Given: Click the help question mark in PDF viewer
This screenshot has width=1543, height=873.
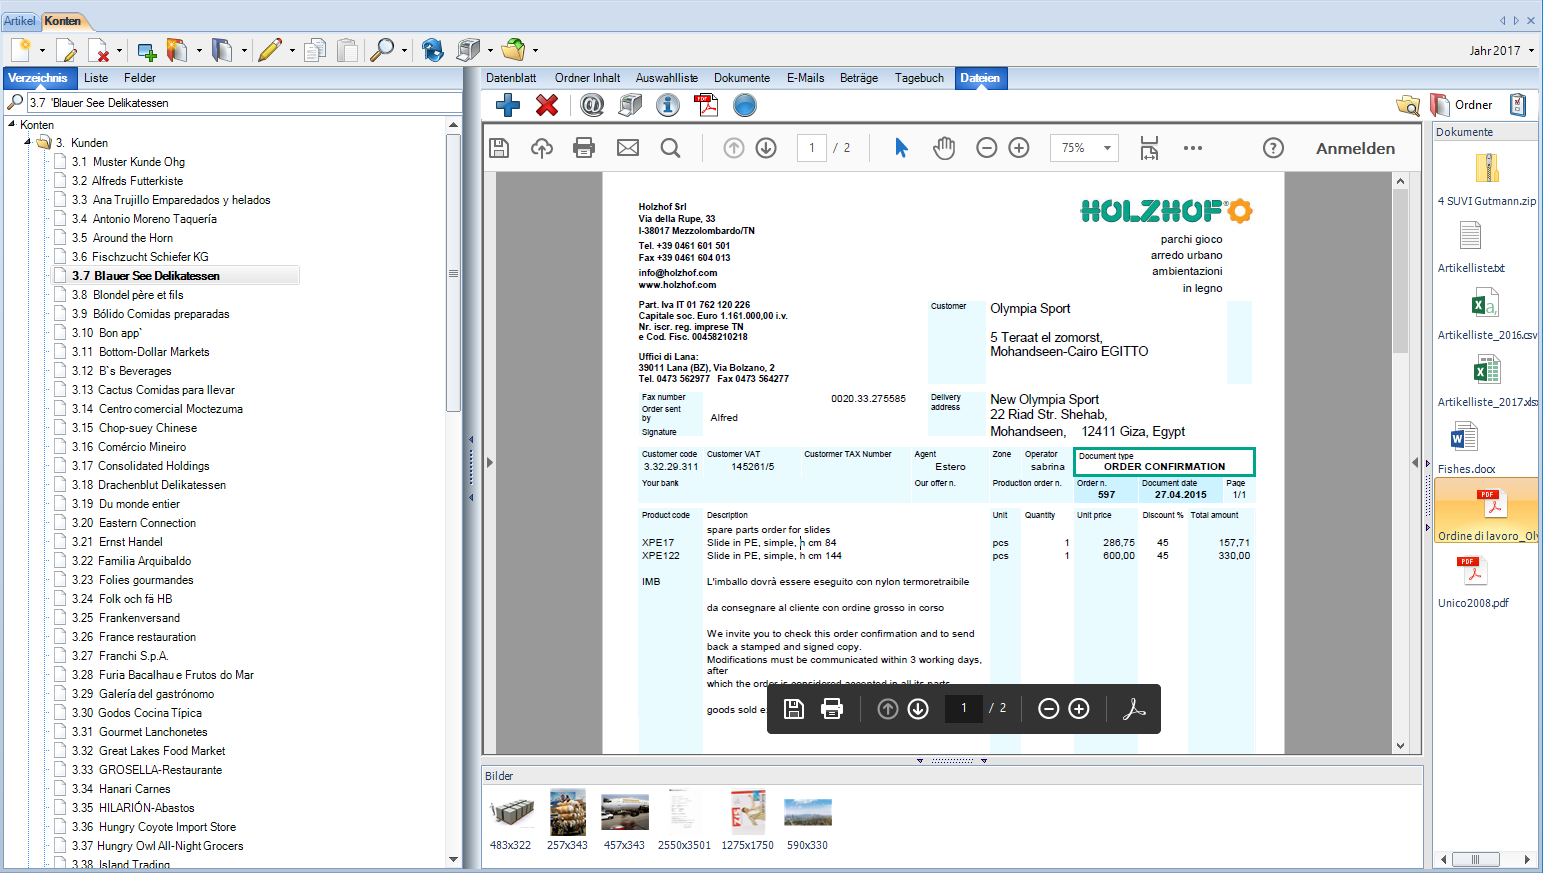Looking at the screenshot, I should tap(1273, 148).
